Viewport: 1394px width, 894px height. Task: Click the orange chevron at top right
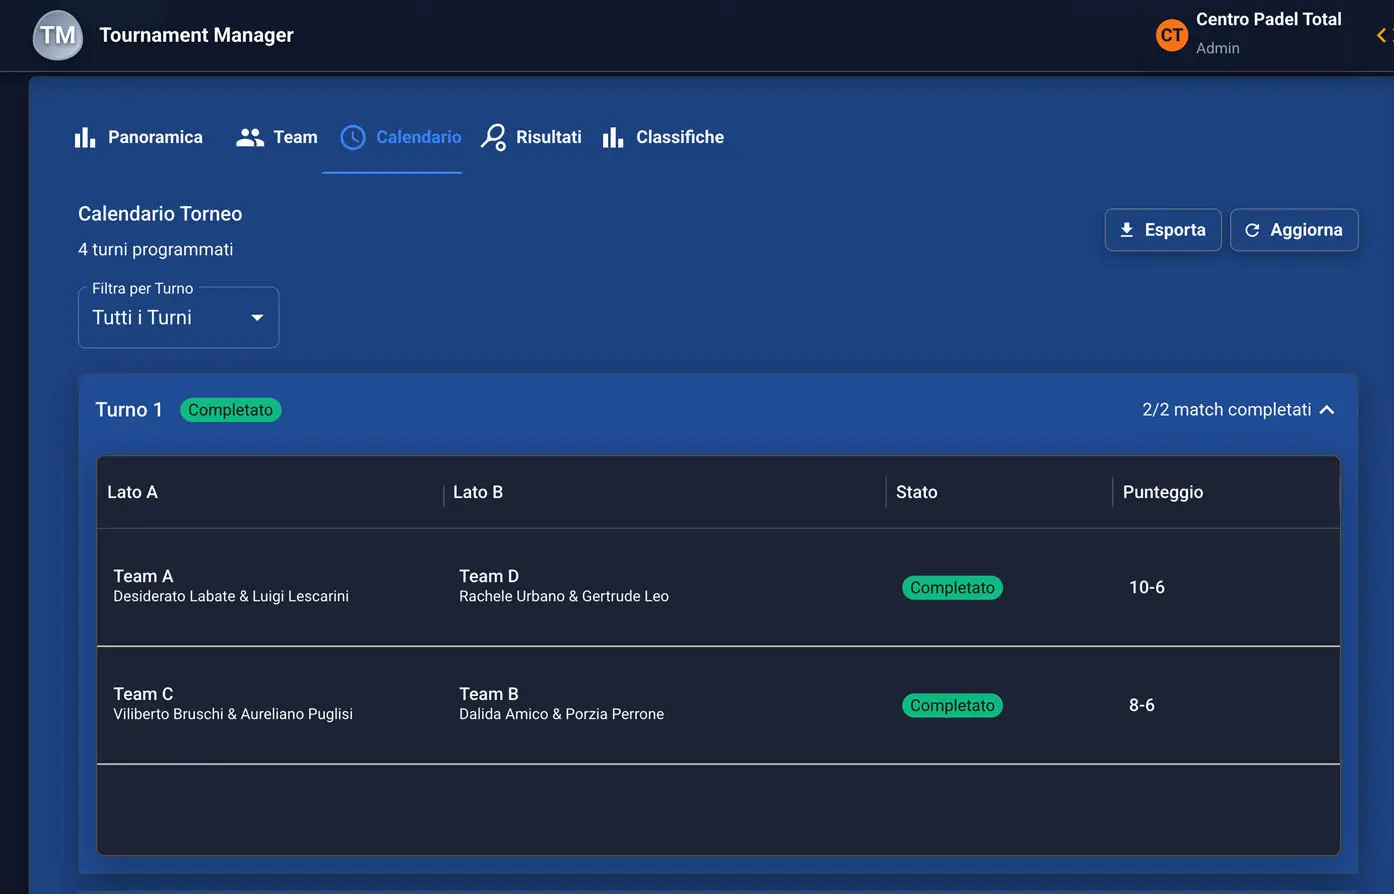1381,35
